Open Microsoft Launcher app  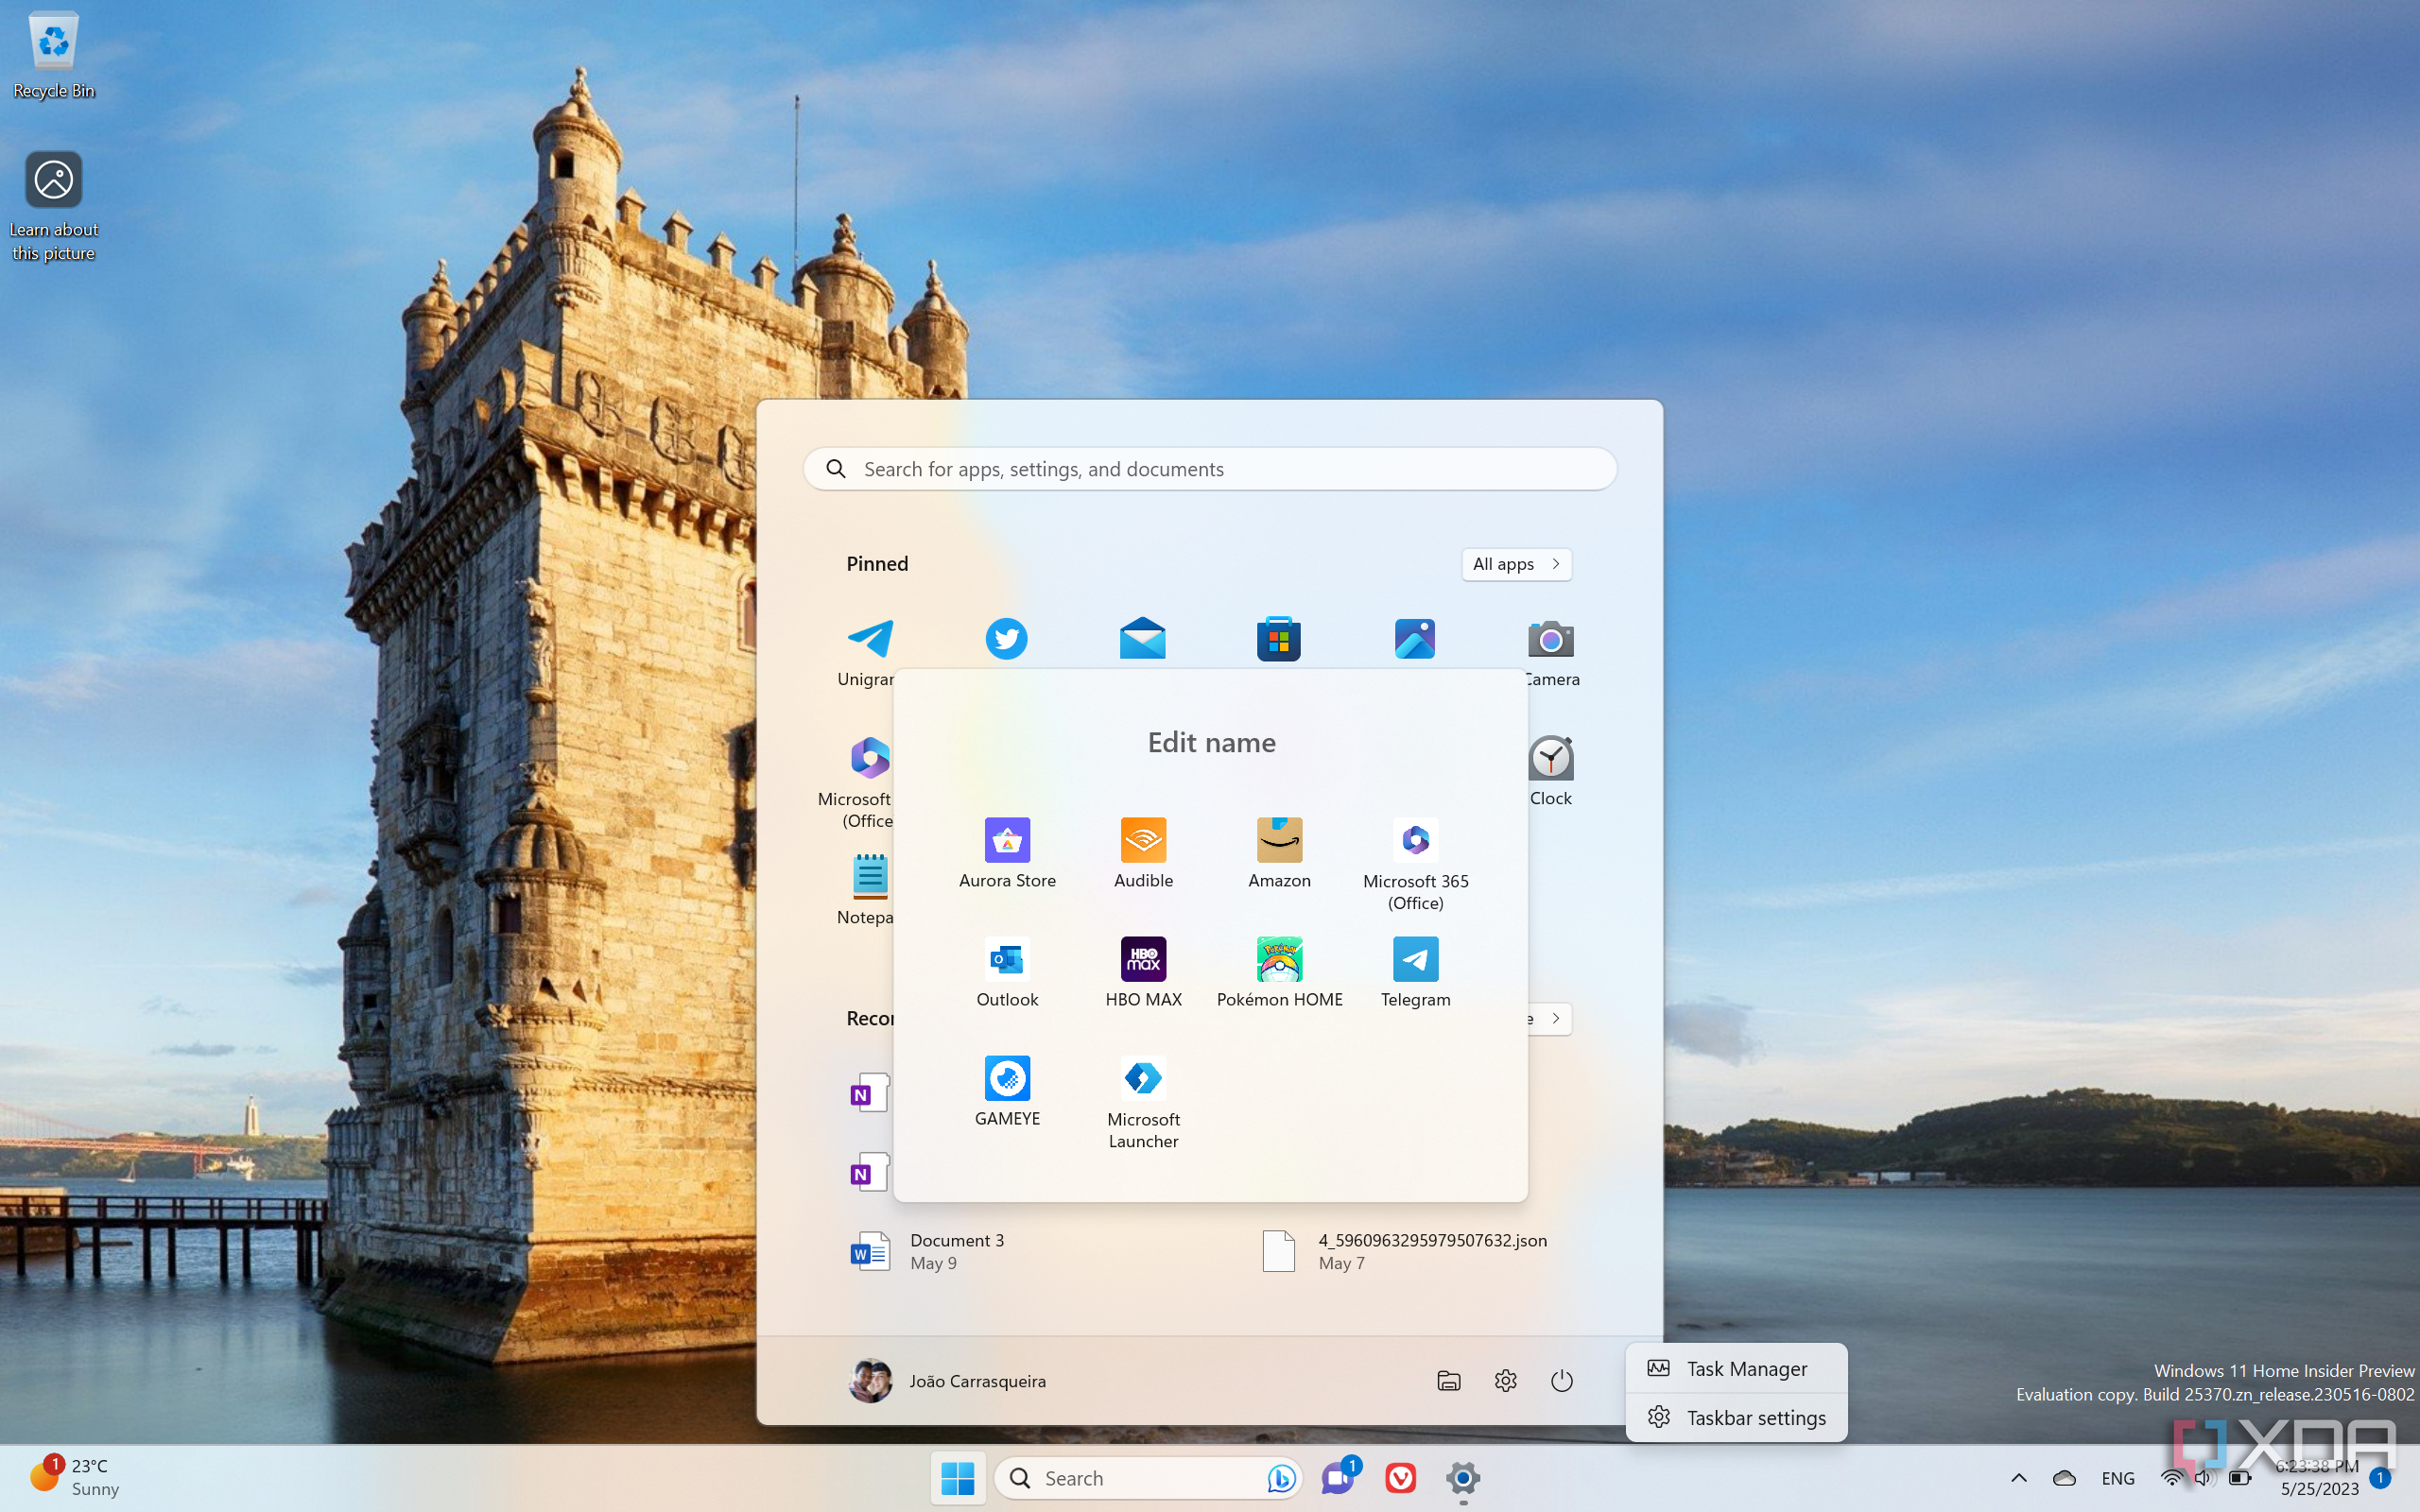(x=1143, y=1101)
